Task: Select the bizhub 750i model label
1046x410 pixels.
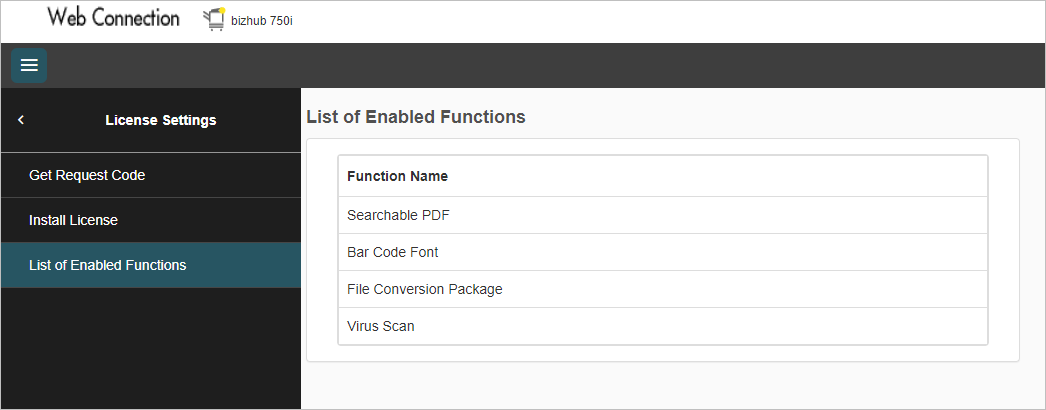Action: pos(262,21)
